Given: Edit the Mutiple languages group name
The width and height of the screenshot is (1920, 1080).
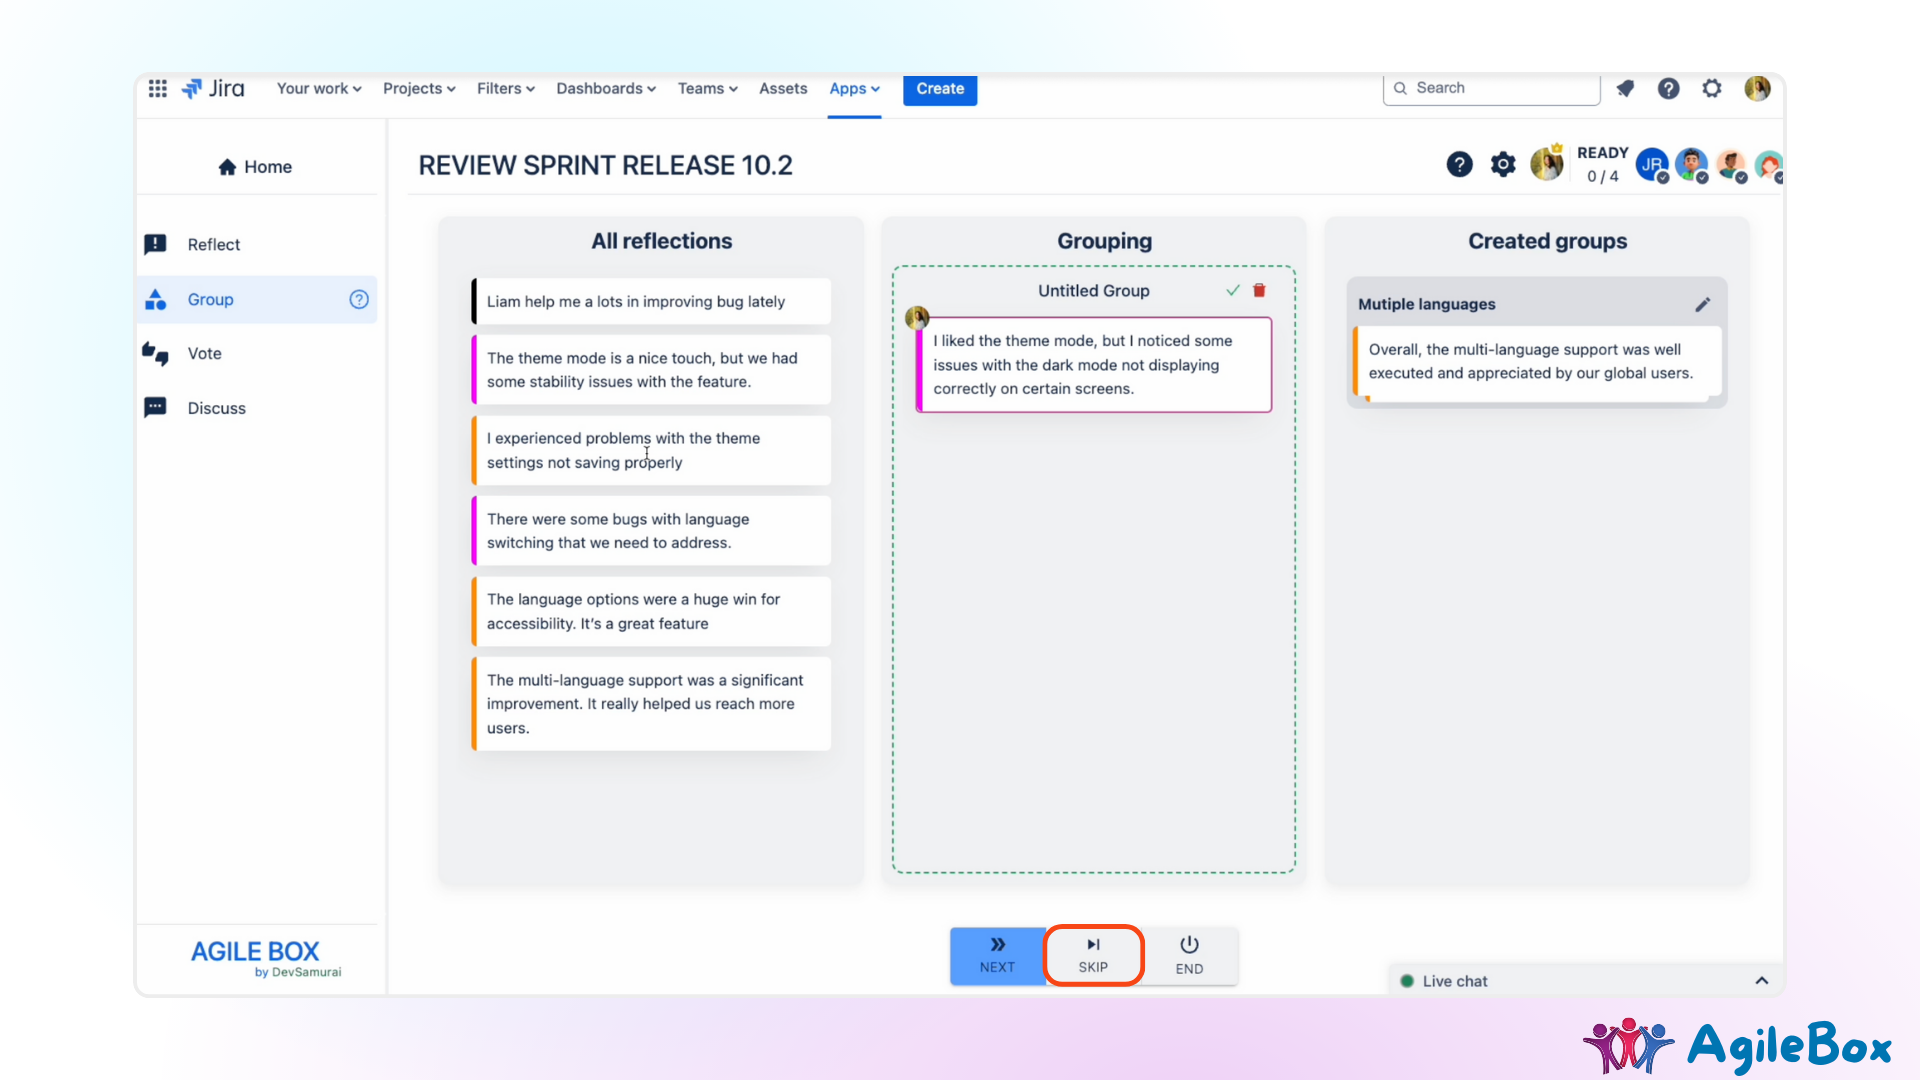Looking at the screenshot, I should tap(1702, 304).
